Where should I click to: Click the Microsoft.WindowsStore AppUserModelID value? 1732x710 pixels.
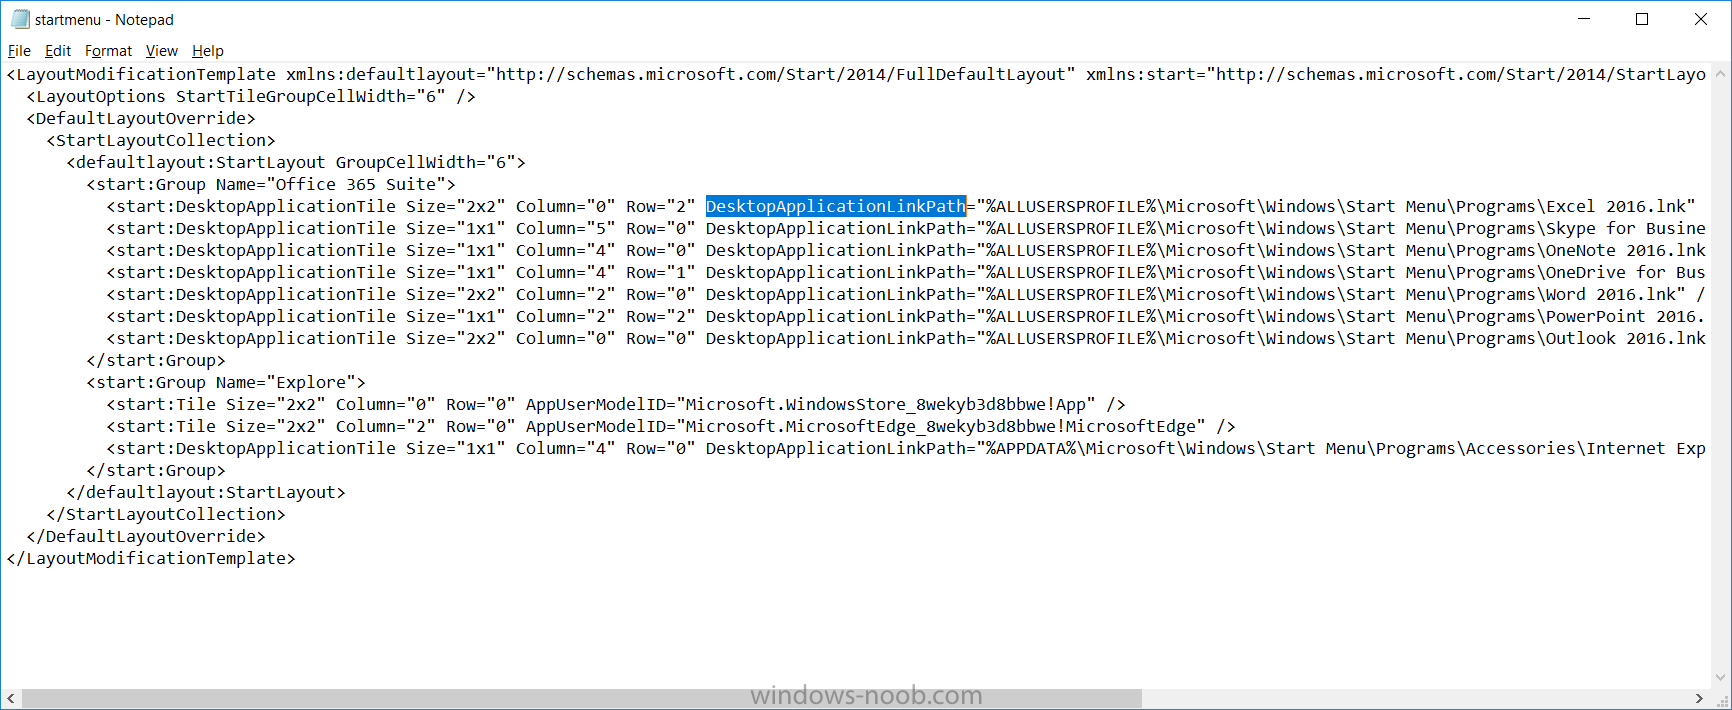pos(886,404)
